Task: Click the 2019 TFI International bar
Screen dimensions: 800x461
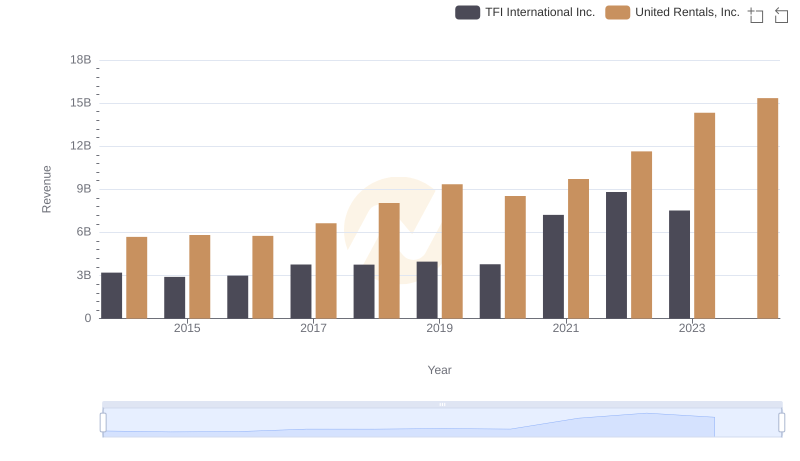Action: pos(427,290)
